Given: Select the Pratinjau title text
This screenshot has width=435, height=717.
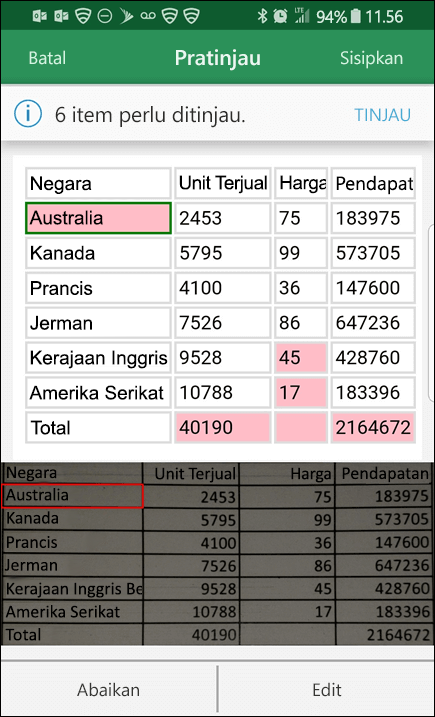Looking at the screenshot, I should click(218, 58).
